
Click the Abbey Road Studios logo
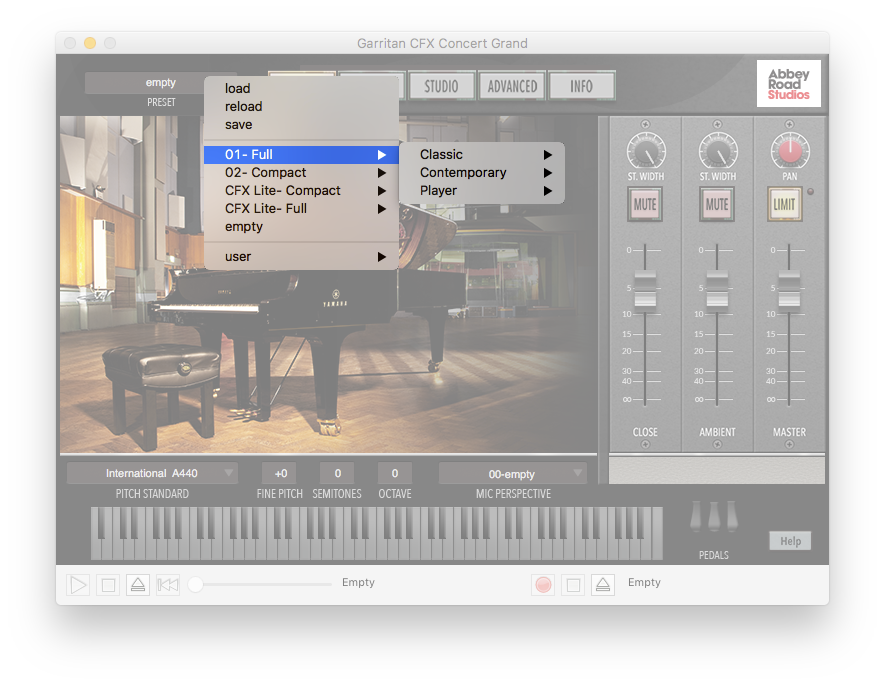[x=788, y=84]
